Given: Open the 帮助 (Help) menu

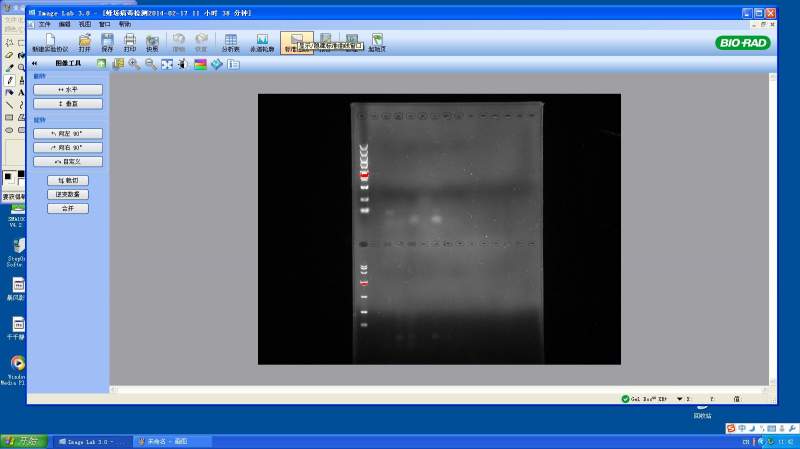Looking at the screenshot, I should pos(125,24).
